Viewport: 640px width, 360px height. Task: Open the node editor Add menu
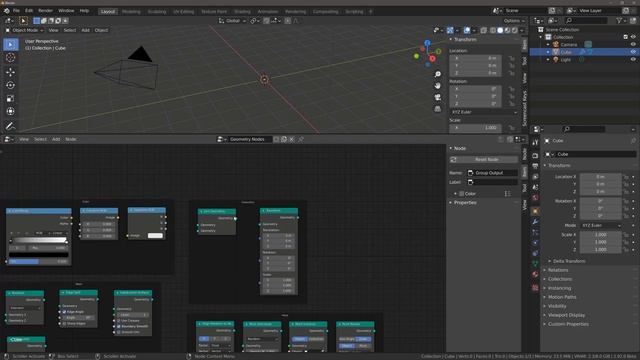click(x=56, y=139)
